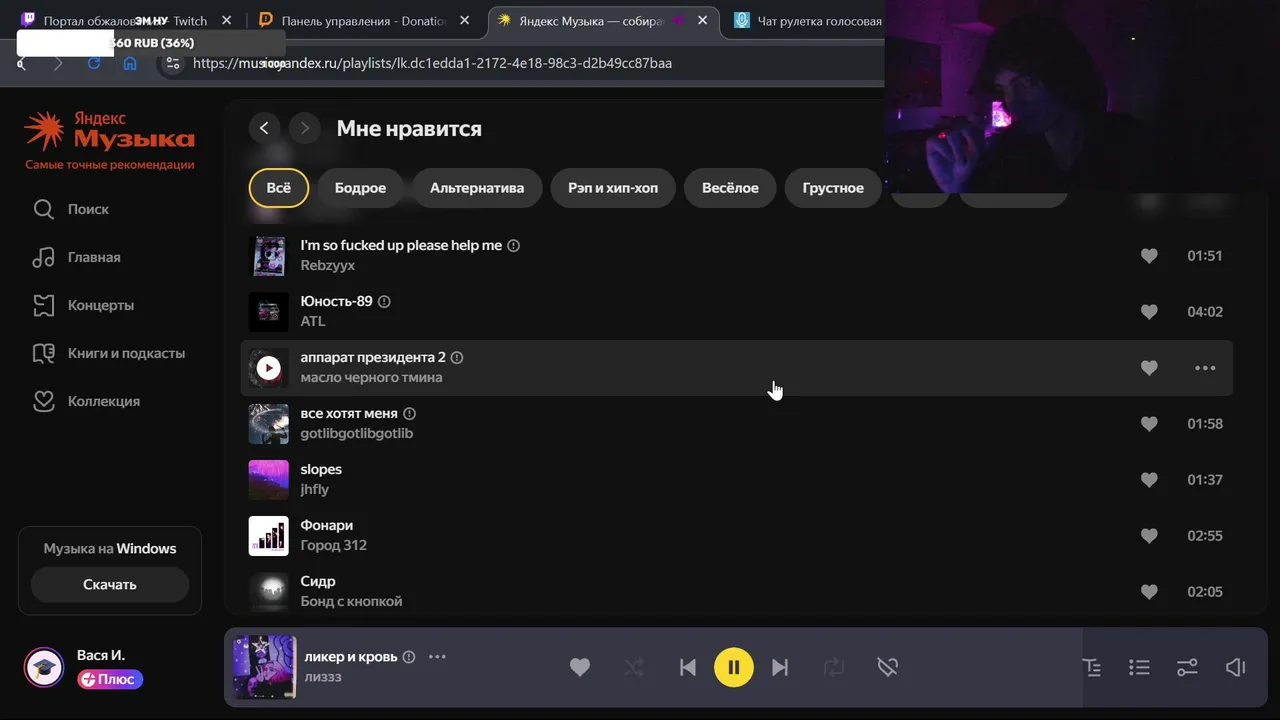Screen dimensions: 1280x720
Task: Skip to previous track
Action: pos(688,667)
